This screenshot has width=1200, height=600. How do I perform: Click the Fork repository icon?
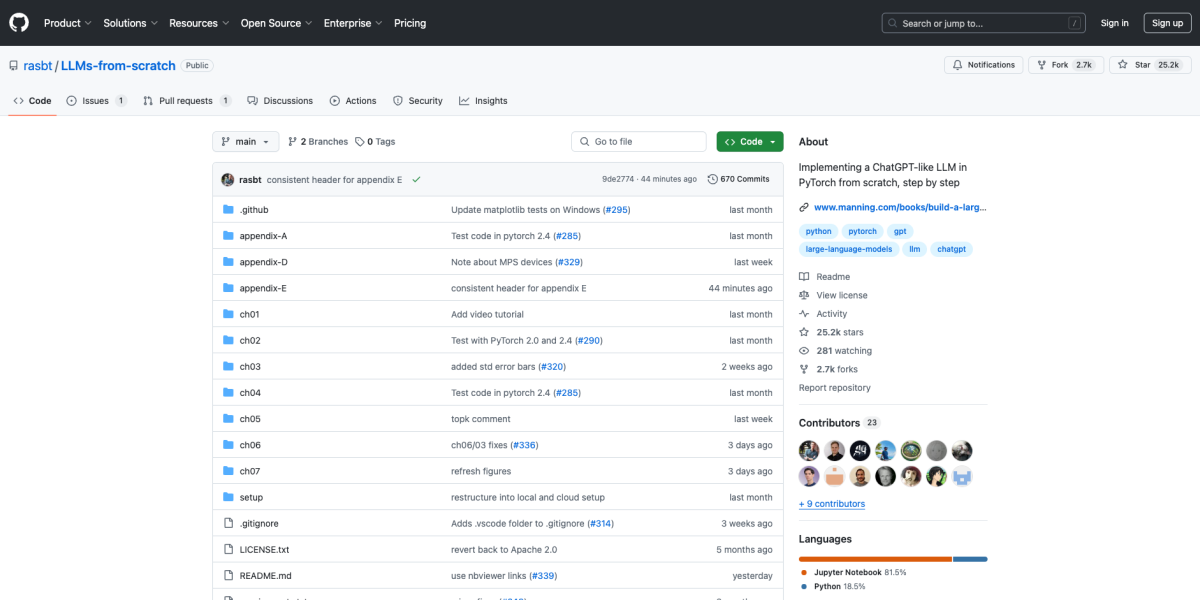pyautogui.click(x=1041, y=65)
